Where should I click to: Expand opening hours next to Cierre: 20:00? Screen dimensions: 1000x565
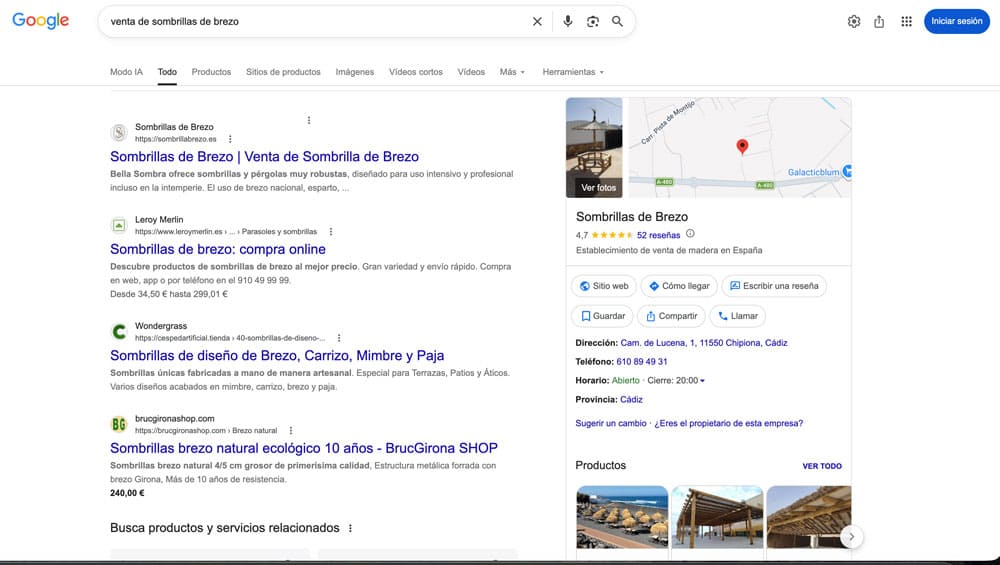pyautogui.click(x=702, y=381)
